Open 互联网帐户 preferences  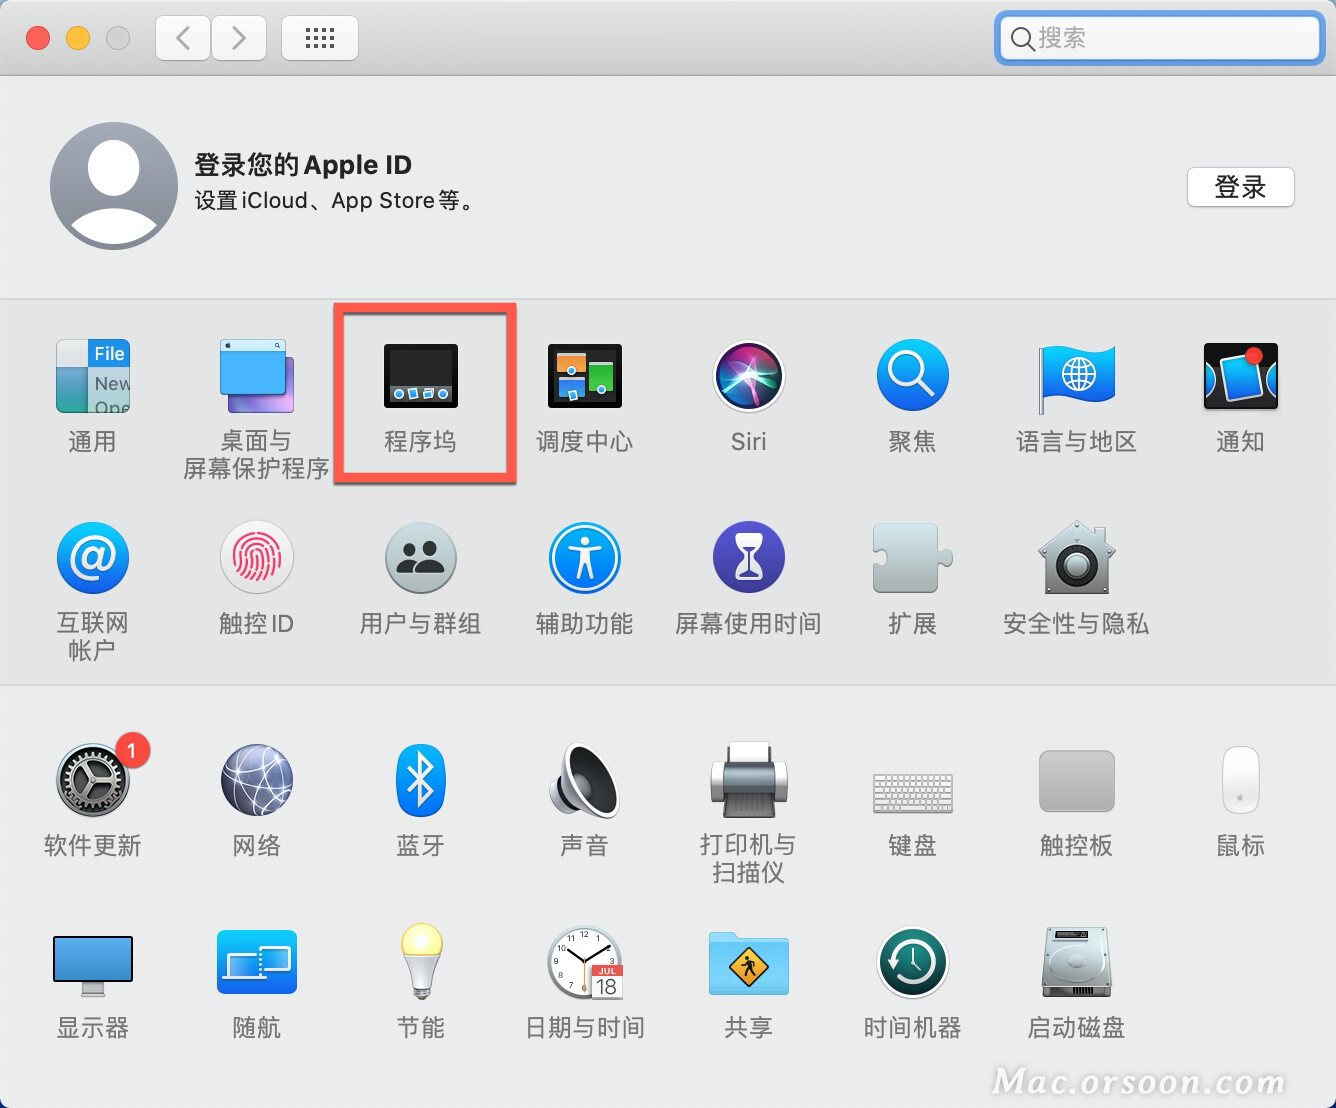tap(92, 557)
